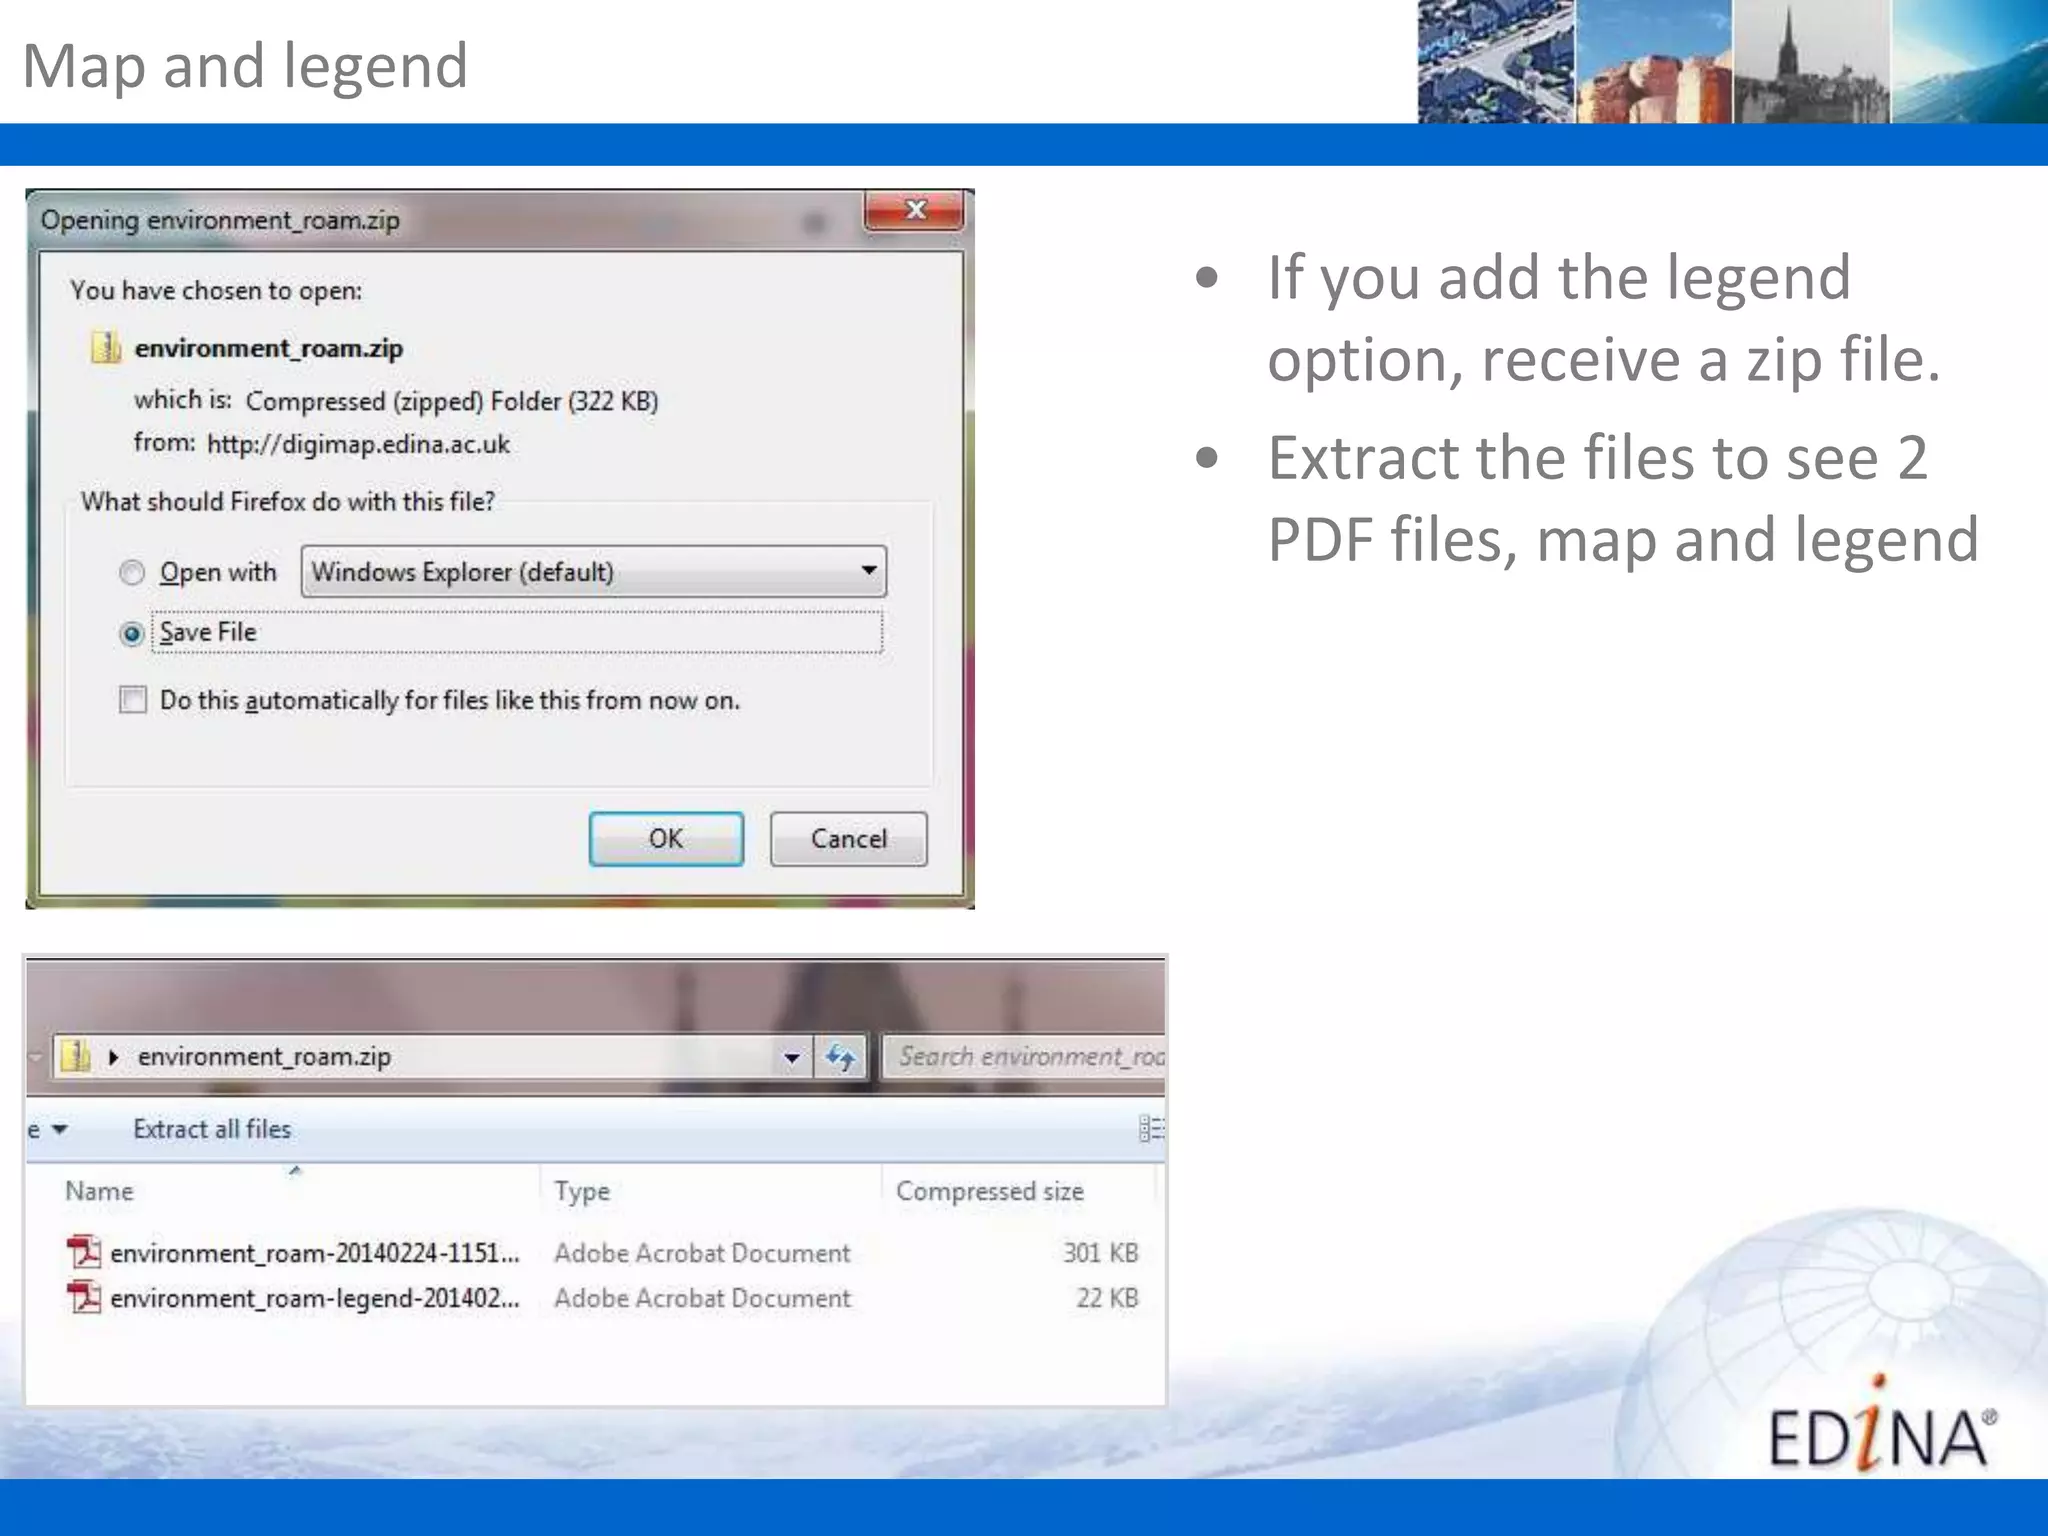2048x1536 pixels.
Task: Click OK in the download dialog
Action: pos(666,838)
